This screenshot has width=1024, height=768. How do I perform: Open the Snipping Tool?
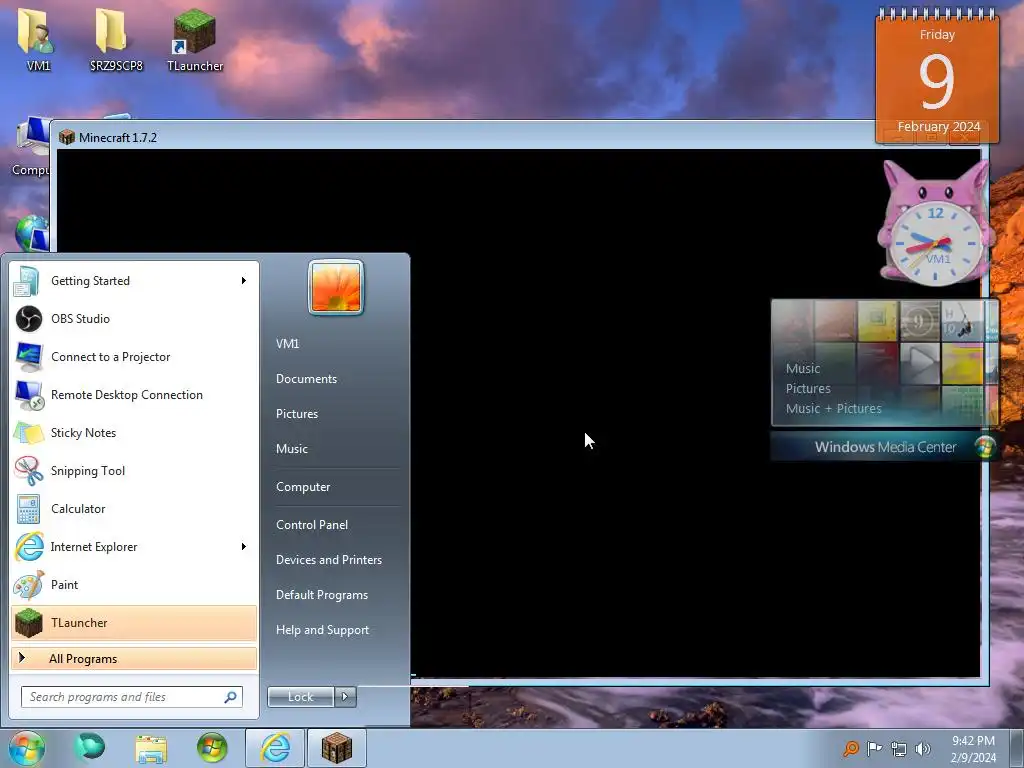point(134,471)
